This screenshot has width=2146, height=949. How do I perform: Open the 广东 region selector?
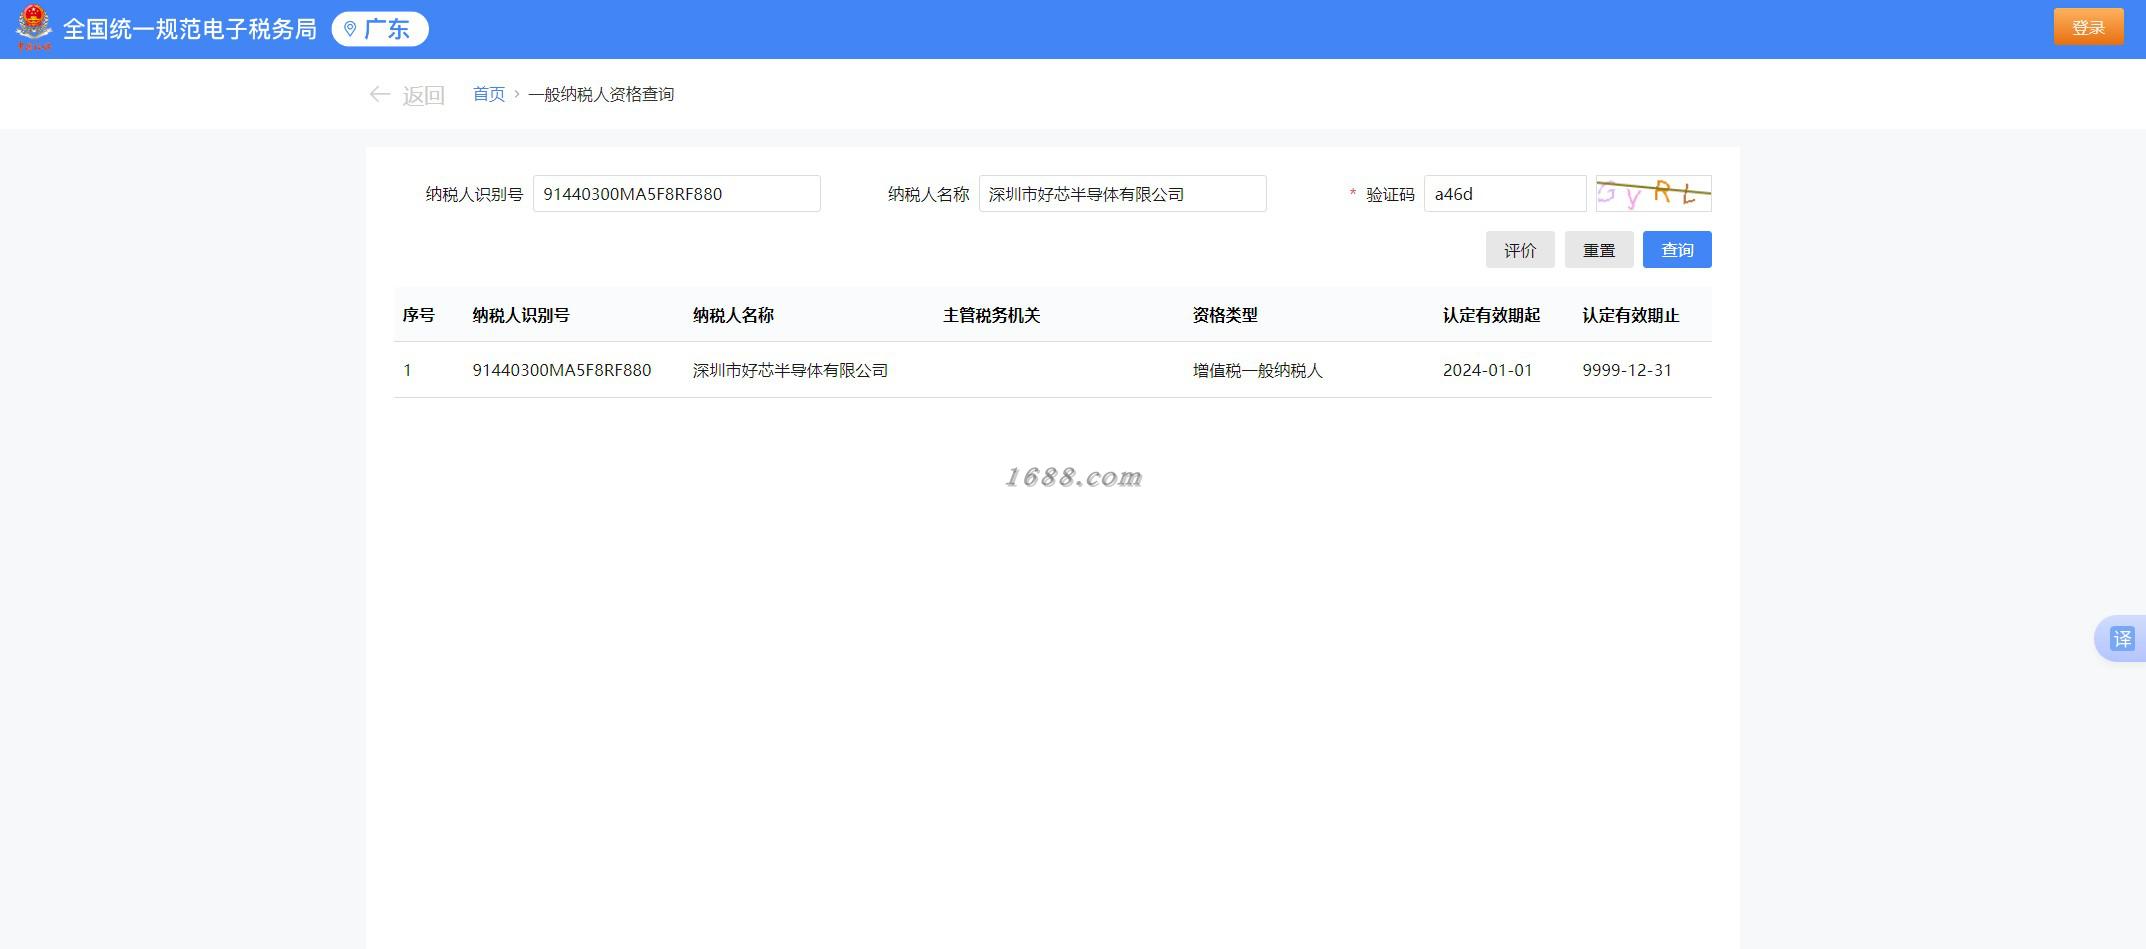click(380, 29)
